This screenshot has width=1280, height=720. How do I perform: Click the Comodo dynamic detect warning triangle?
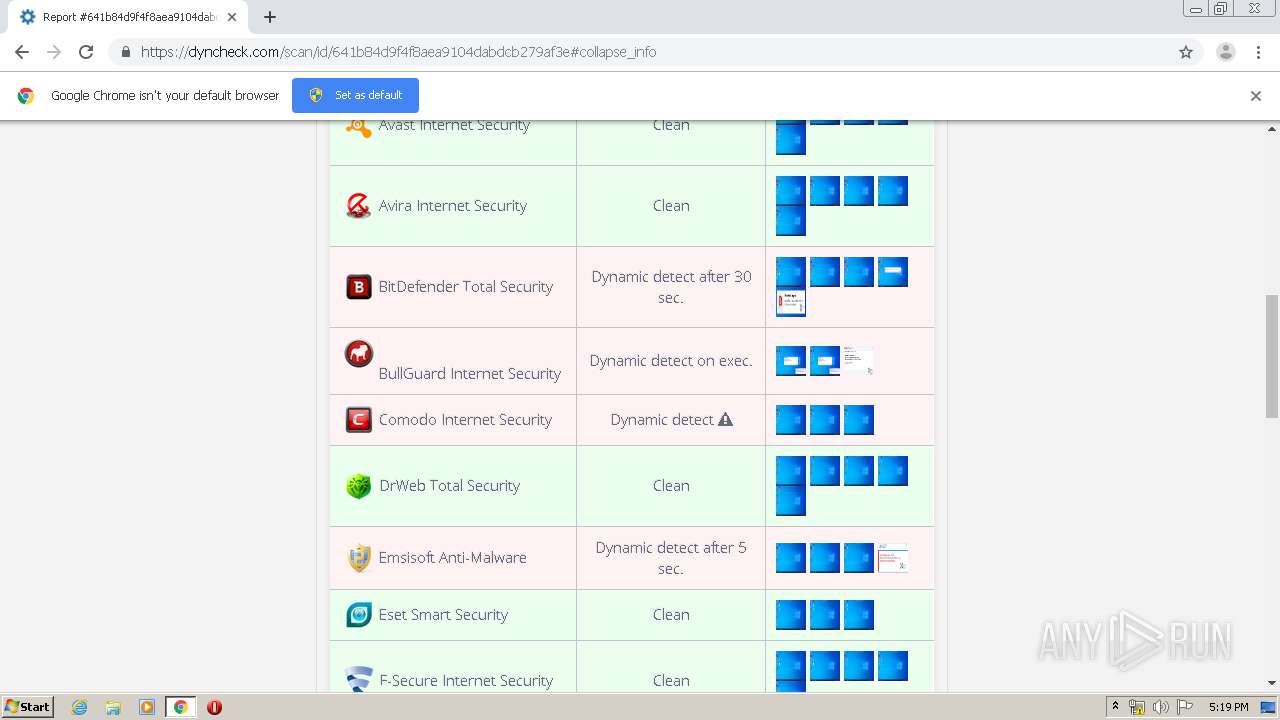click(x=726, y=420)
